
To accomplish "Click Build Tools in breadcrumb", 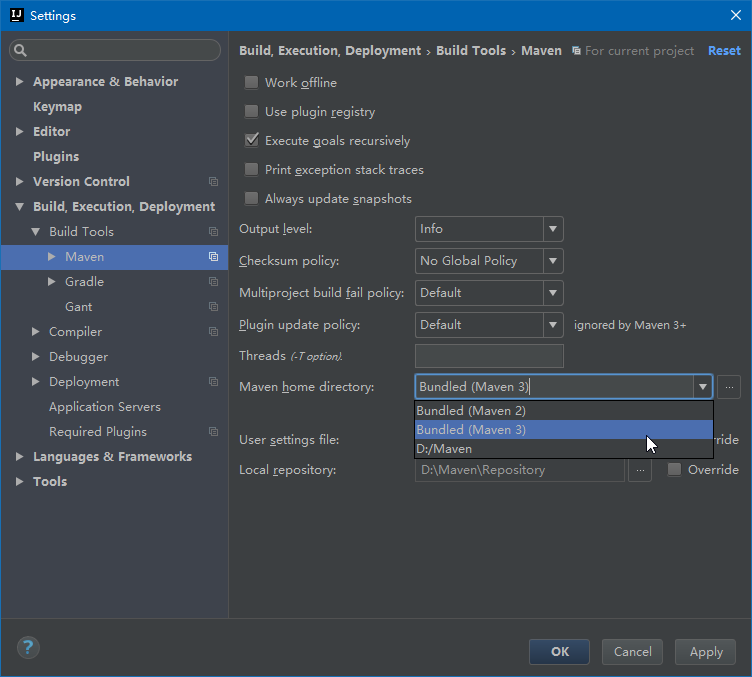I will tap(471, 51).
